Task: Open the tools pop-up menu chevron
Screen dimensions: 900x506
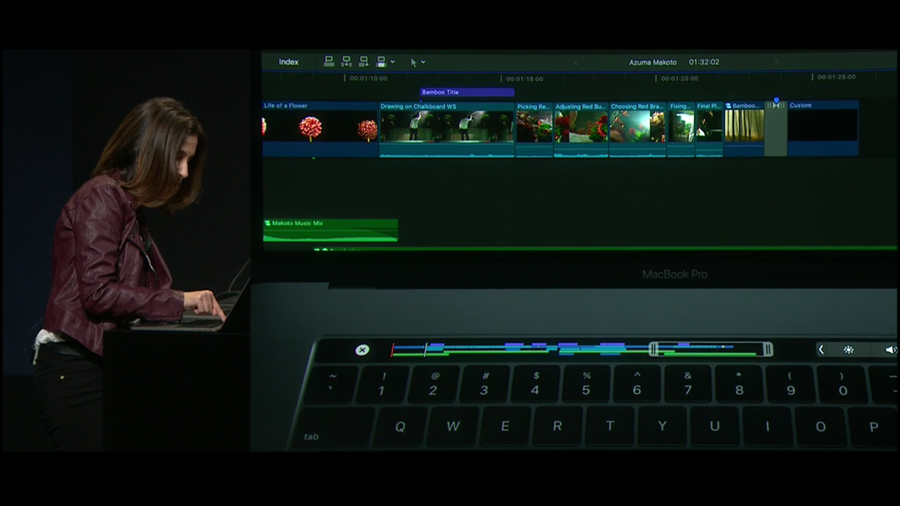Action: [x=424, y=62]
